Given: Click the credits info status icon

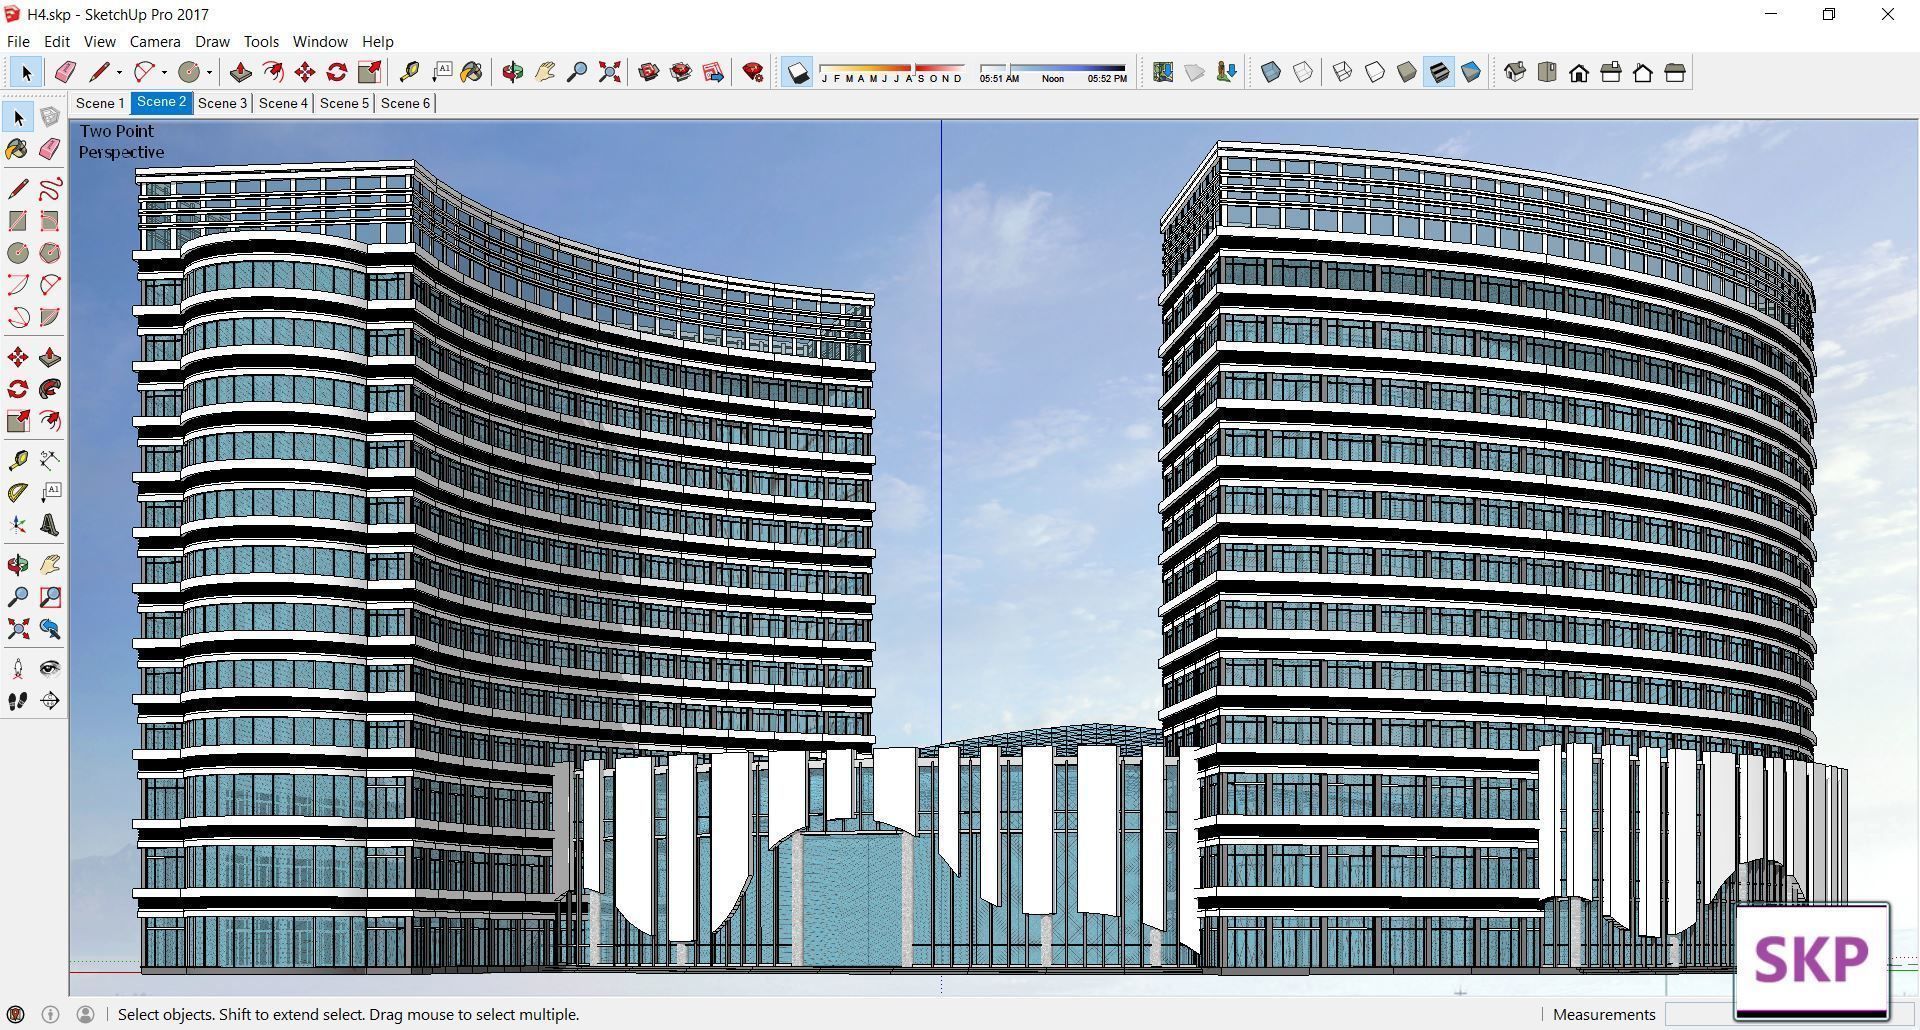Looking at the screenshot, I should pyautogui.click(x=50, y=1014).
